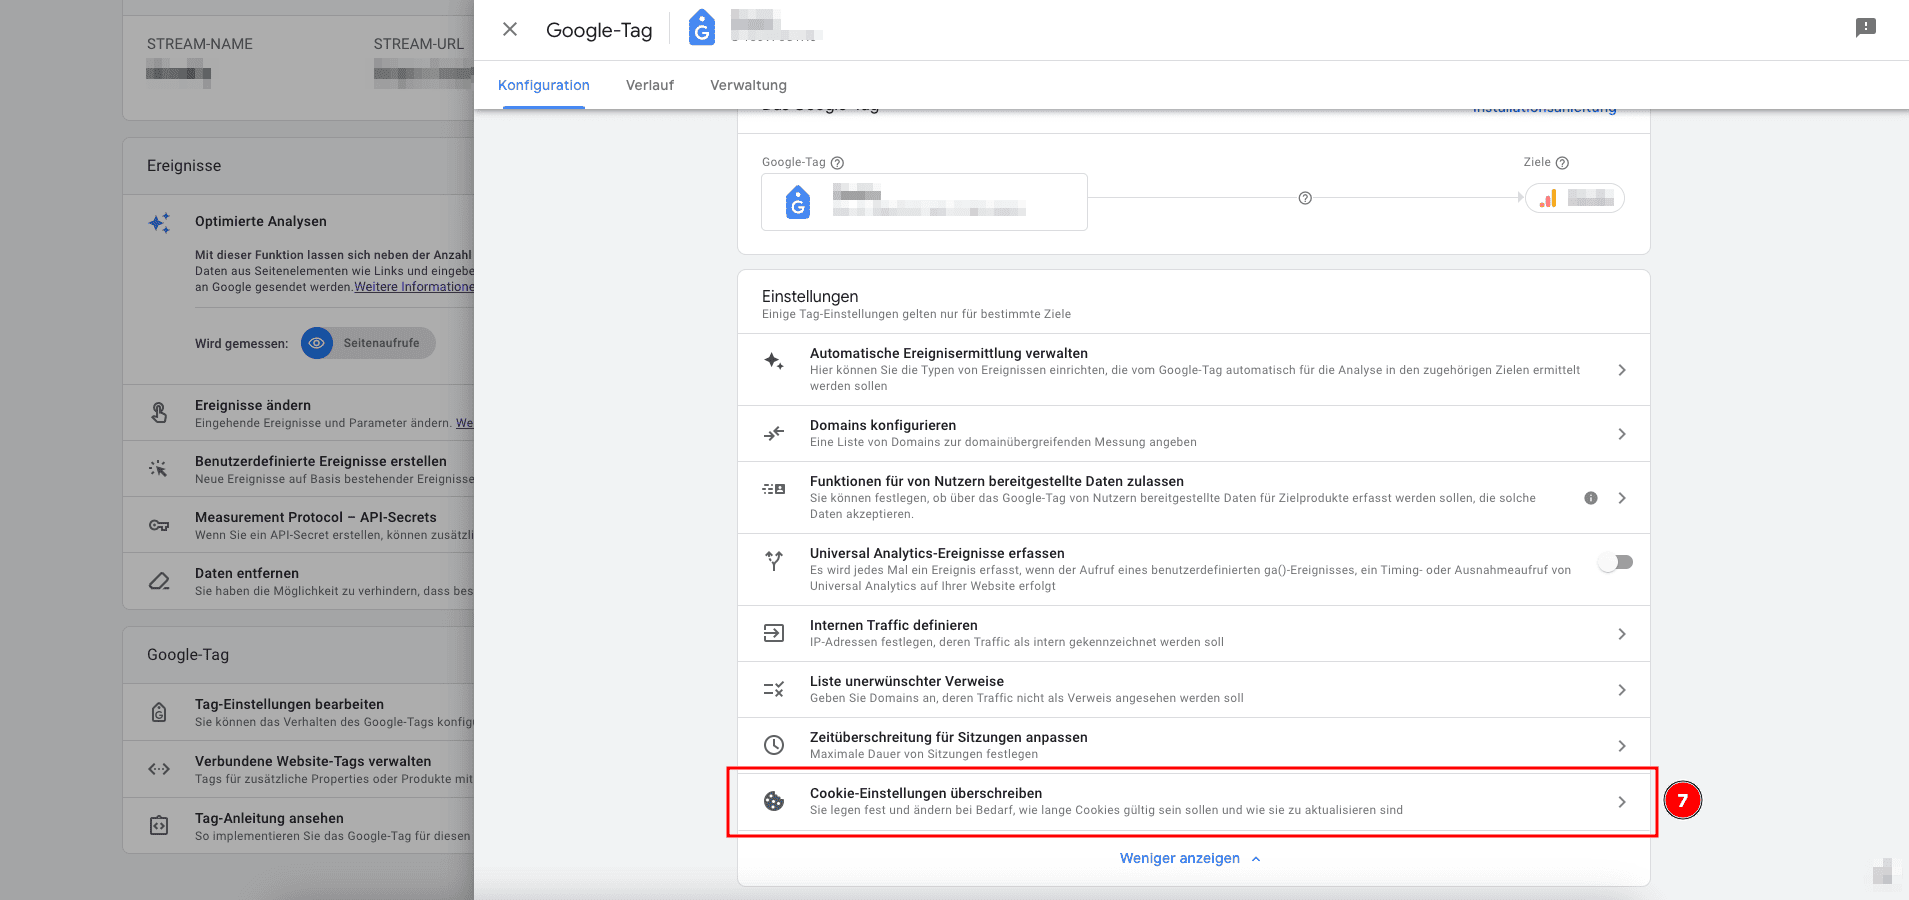Open the Verwaltung tab
This screenshot has width=1909, height=900.
(748, 85)
